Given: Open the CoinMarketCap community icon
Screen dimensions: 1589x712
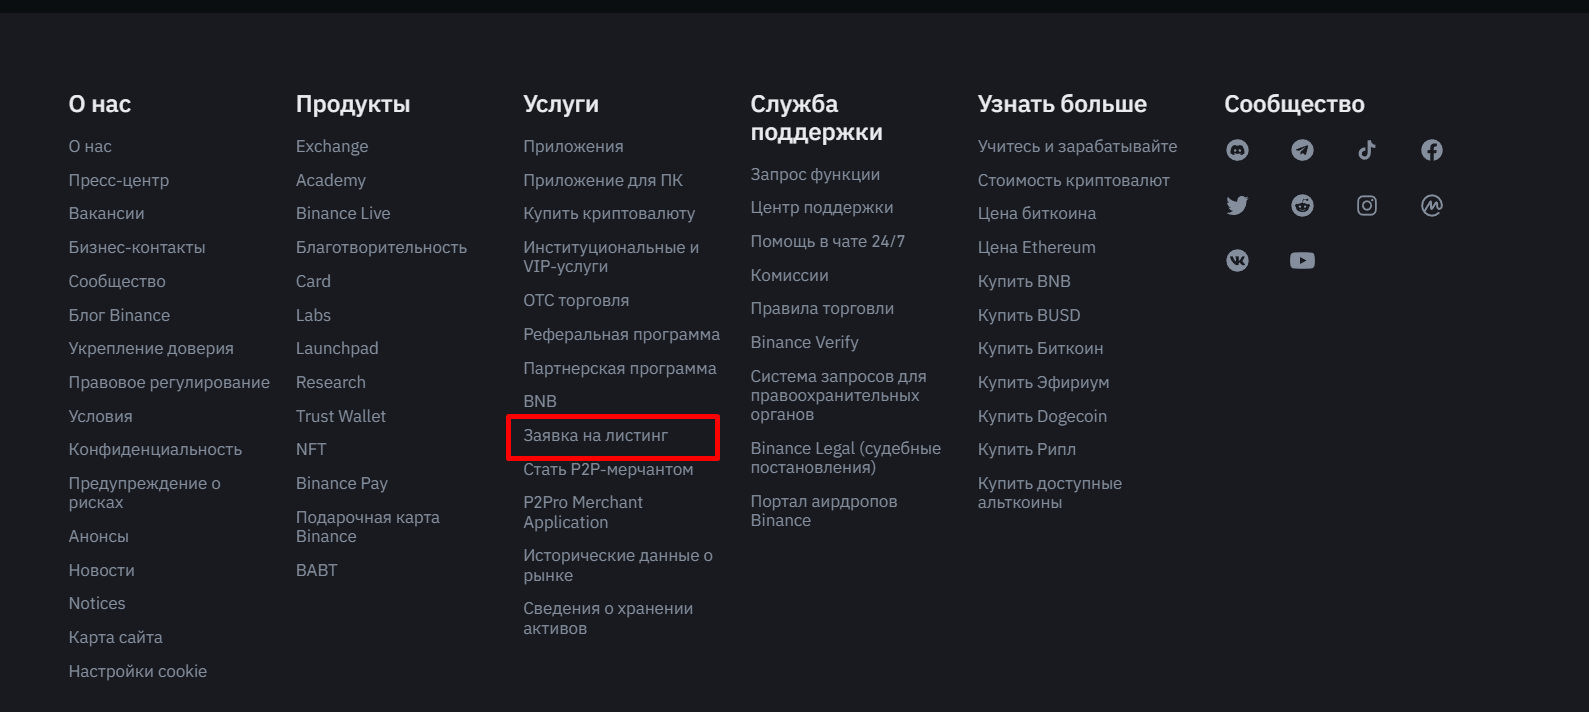Looking at the screenshot, I should click(x=1432, y=205).
